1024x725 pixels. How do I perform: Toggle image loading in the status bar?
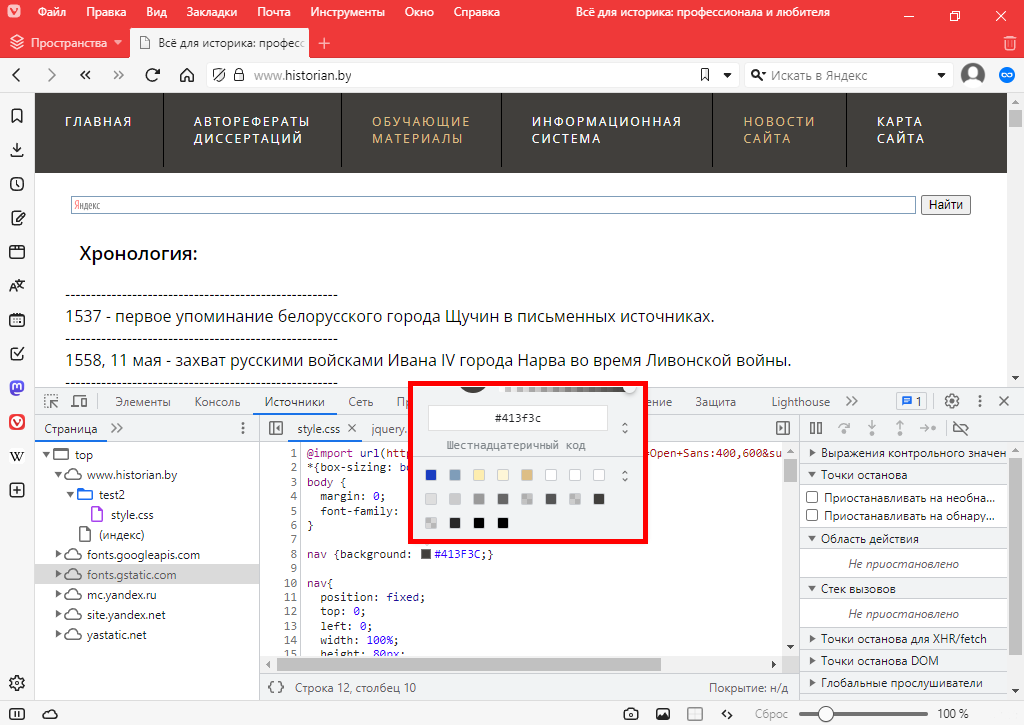coord(662,714)
